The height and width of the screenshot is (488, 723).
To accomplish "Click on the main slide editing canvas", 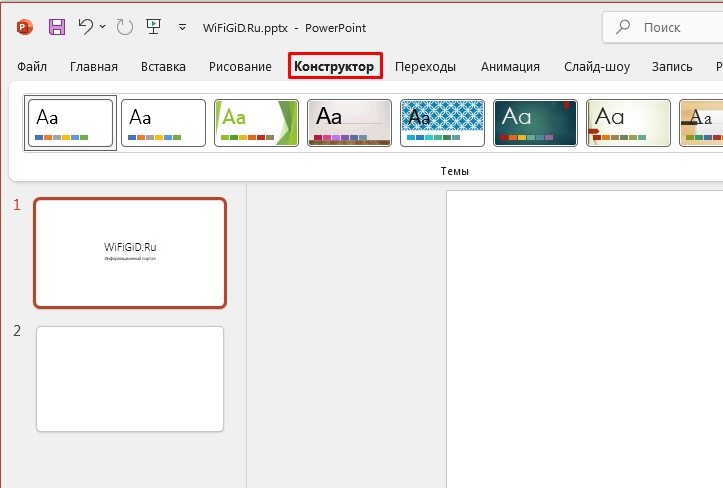I will tap(585, 339).
